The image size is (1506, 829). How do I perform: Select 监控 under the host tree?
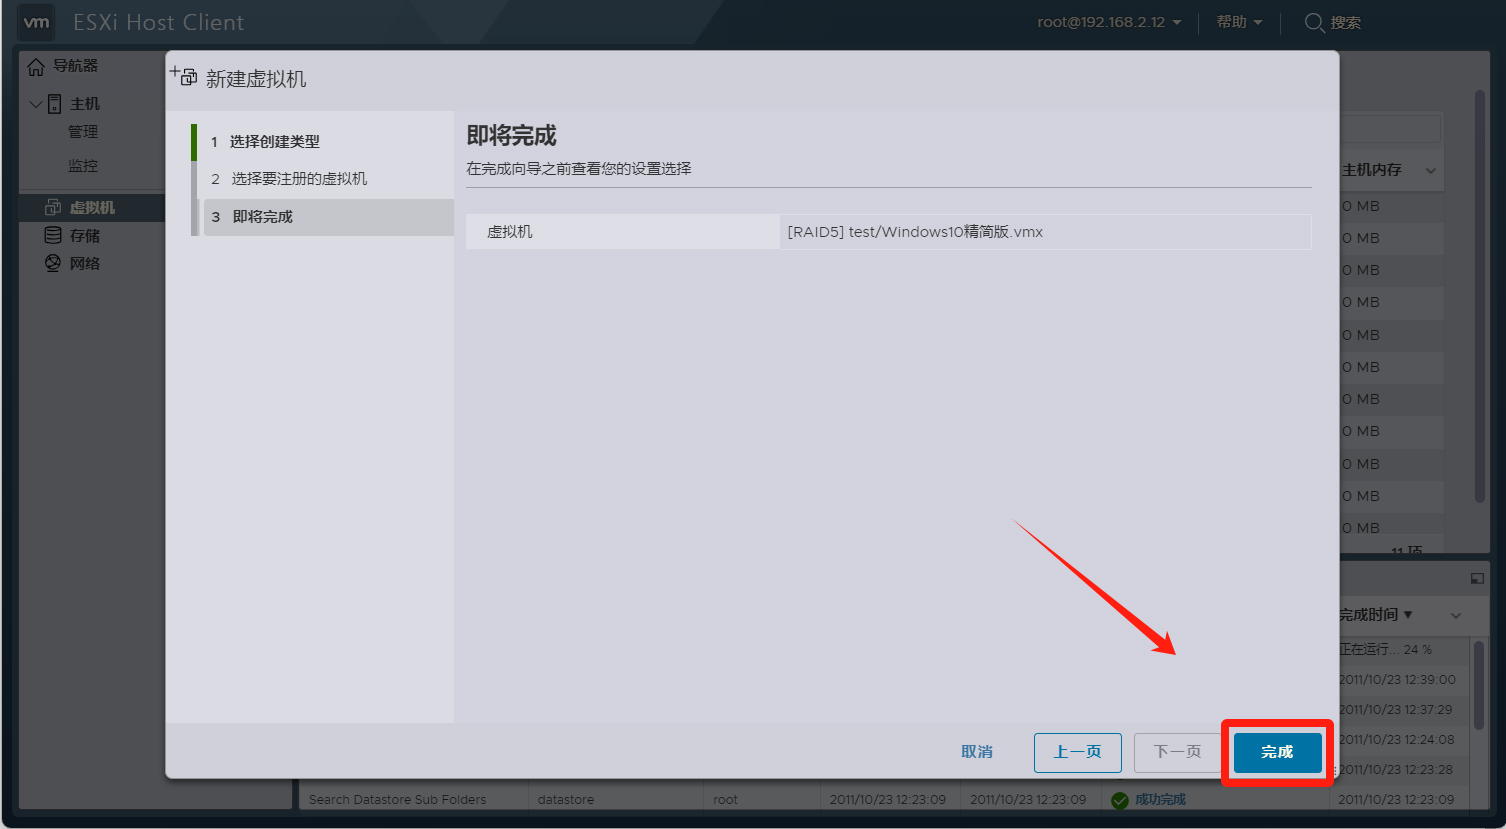(83, 166)
